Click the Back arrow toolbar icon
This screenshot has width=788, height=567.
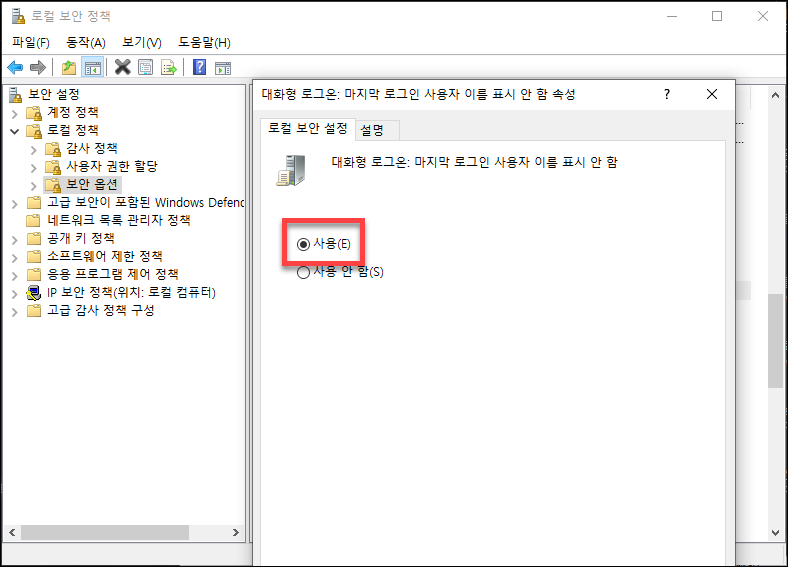[15, 67]
